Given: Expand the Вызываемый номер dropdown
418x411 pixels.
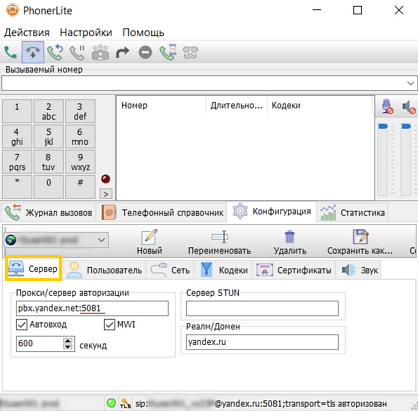Looking at the screenshot, I should tap(410, 83).
